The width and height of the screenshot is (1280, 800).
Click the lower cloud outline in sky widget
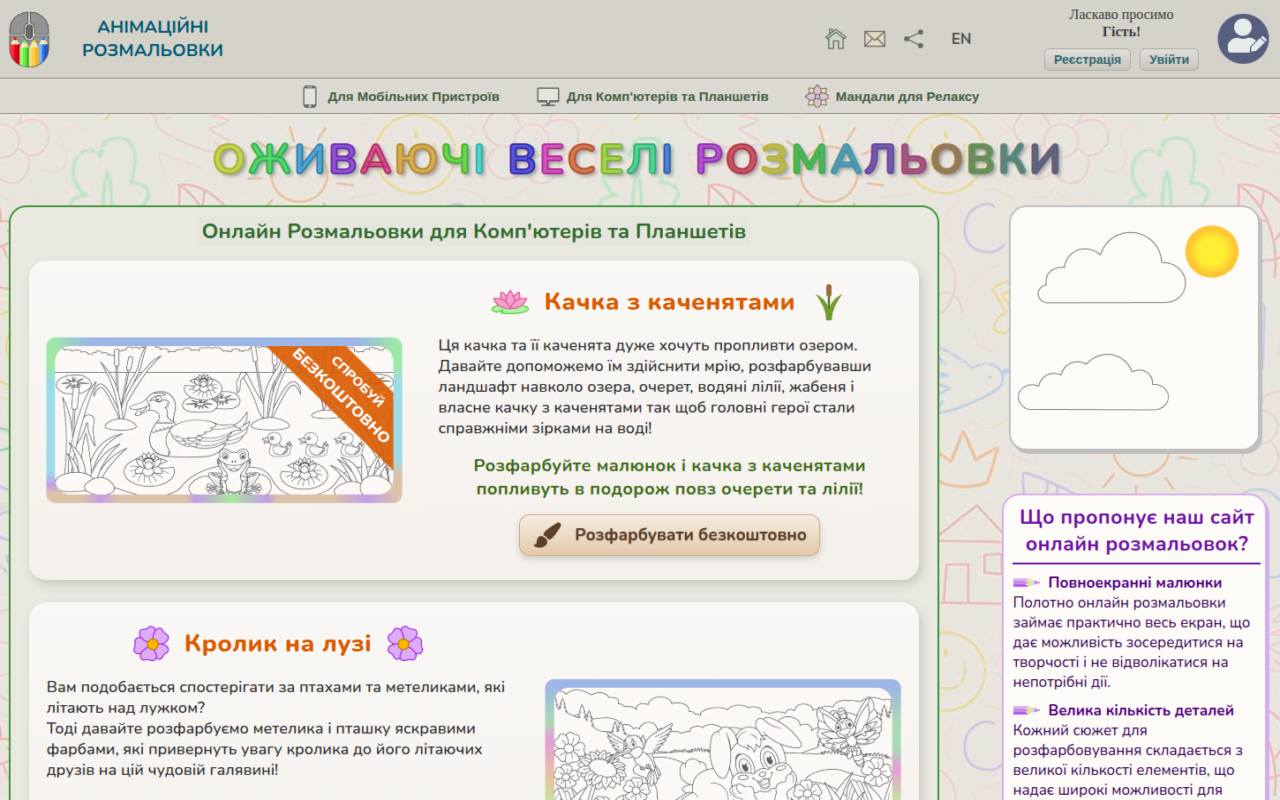point(1093,382)
